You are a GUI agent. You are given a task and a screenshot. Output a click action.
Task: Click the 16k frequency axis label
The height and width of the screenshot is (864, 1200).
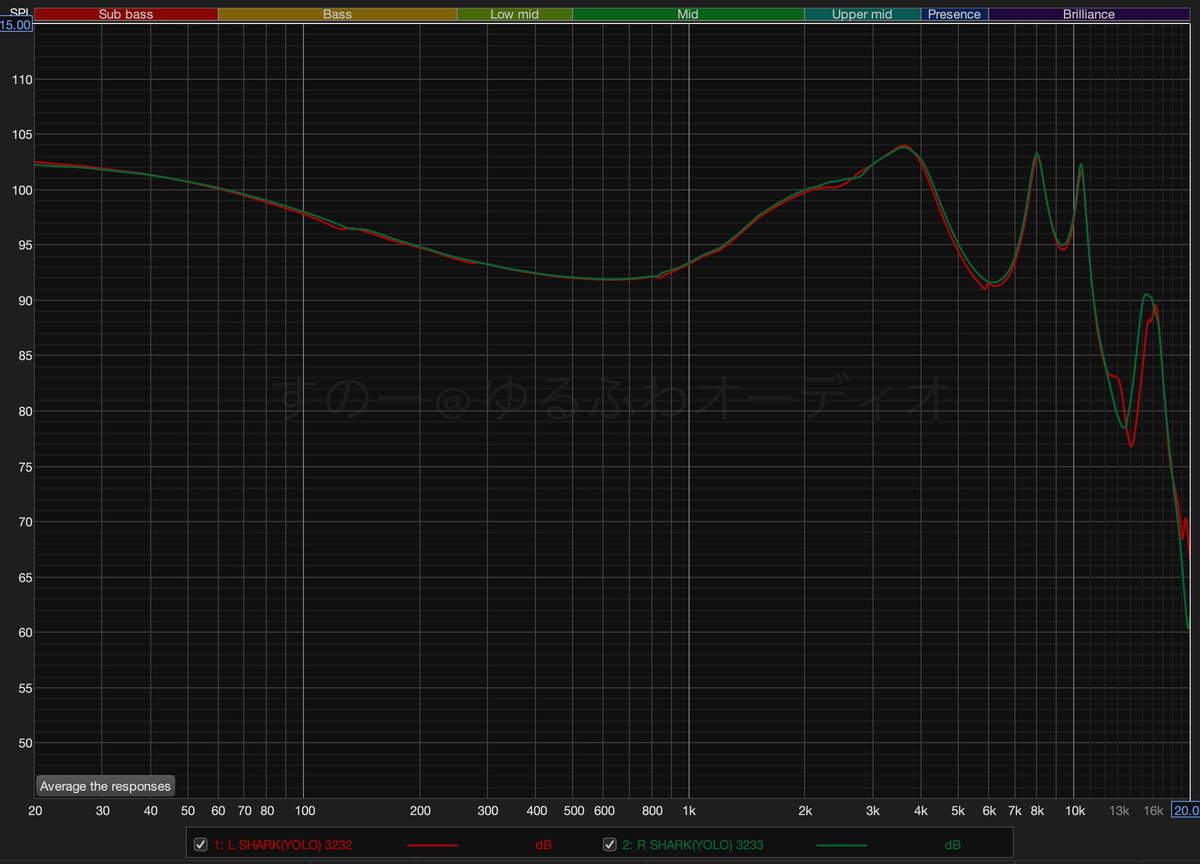[x=1153, y=810]
